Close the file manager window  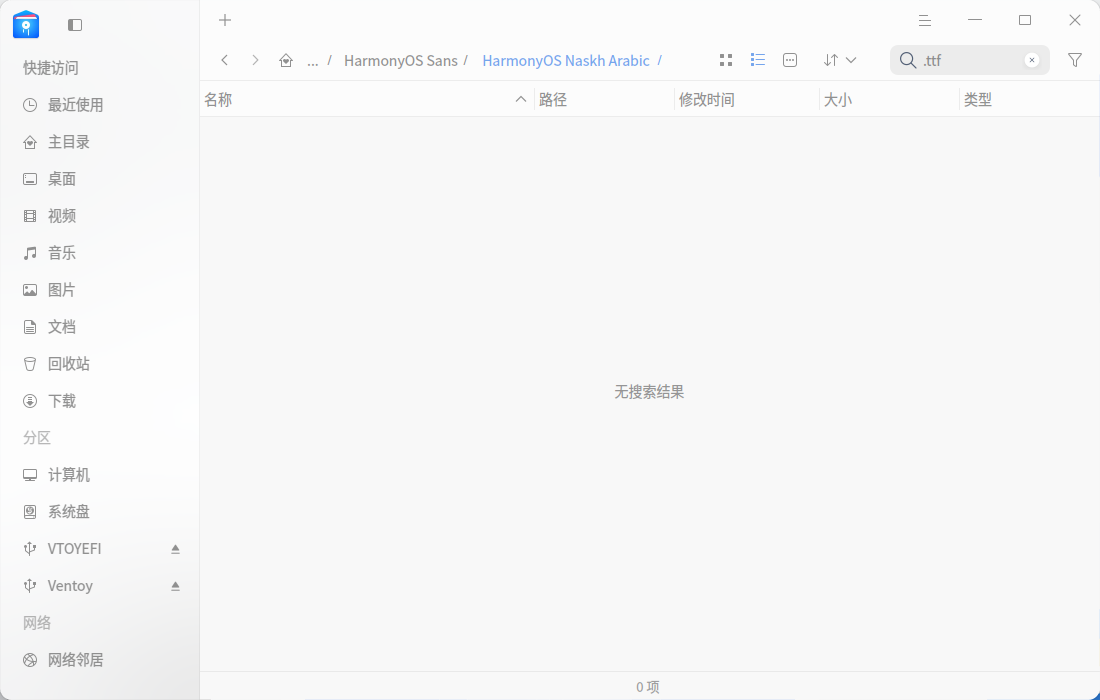tap(1075, 20)
